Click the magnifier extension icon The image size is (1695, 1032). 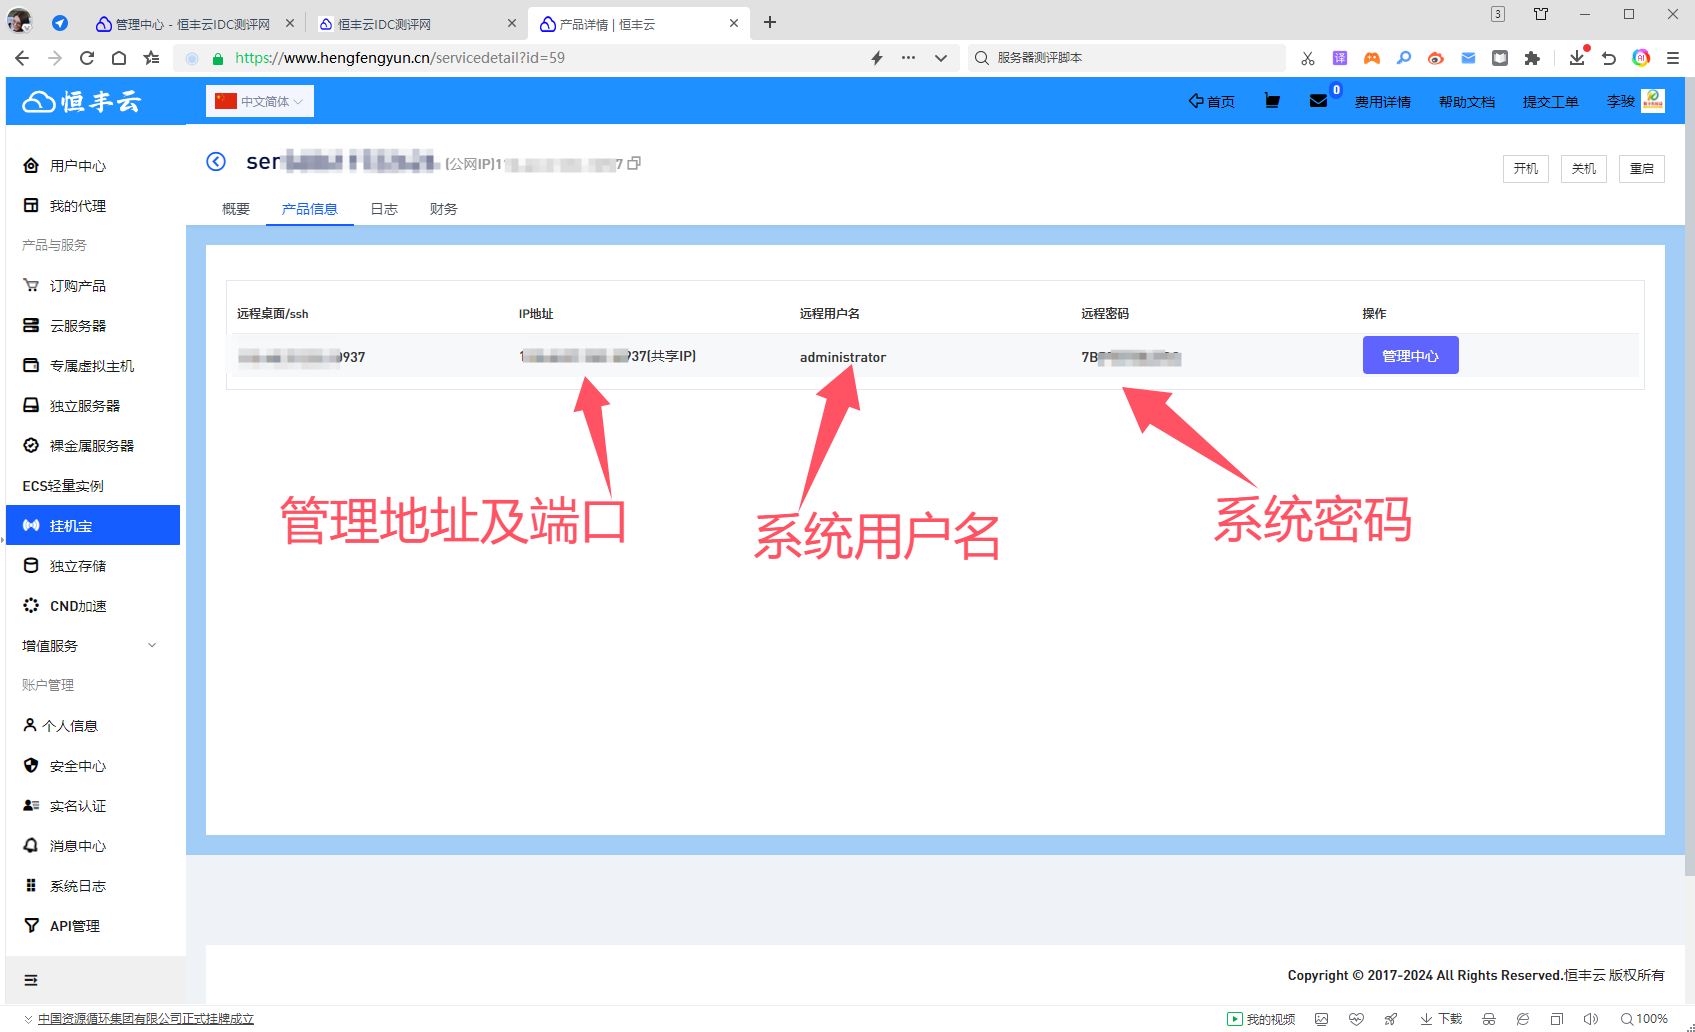pos(1404,58)
